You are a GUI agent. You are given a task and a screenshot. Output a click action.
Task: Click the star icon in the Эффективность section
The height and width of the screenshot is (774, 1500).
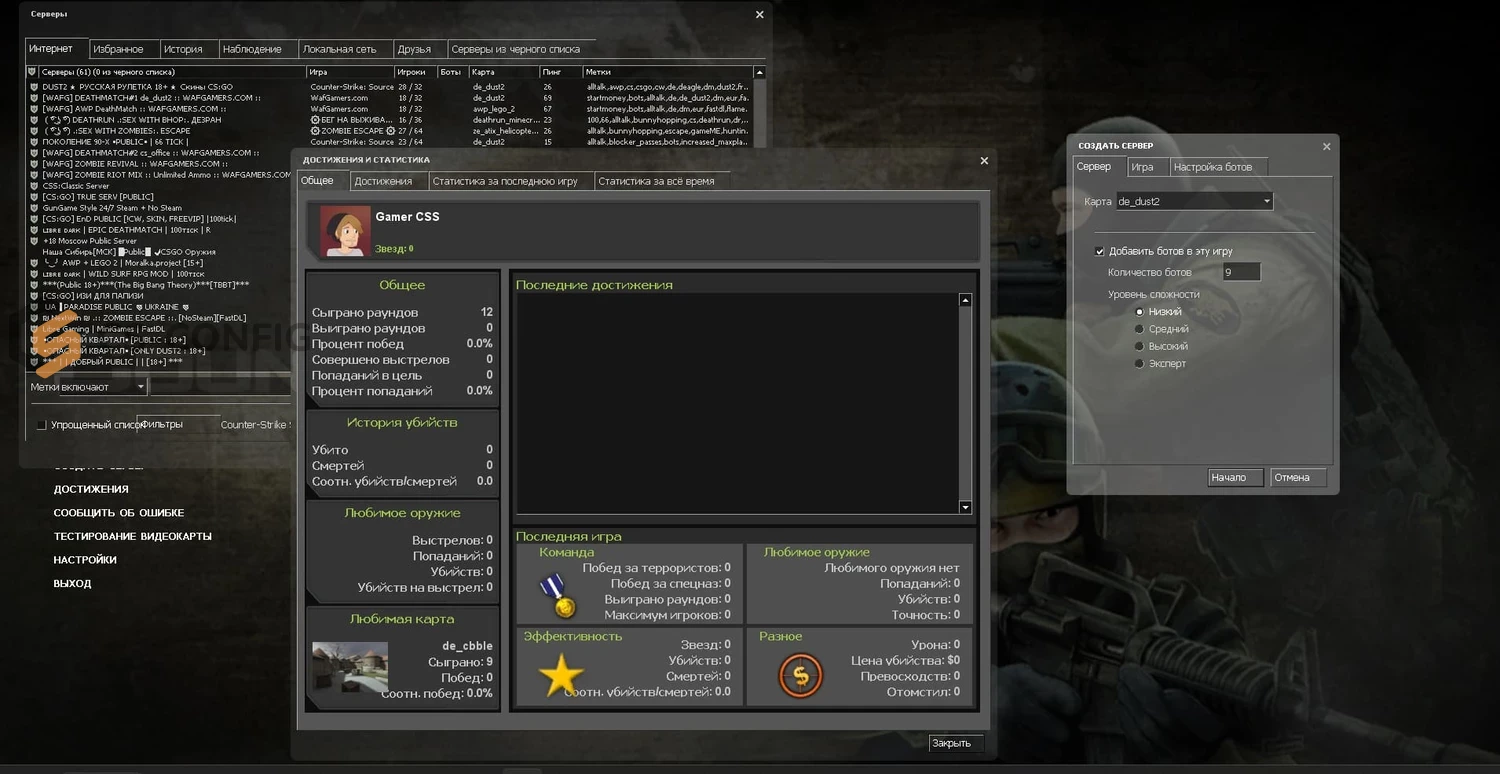pyautogui.click(x=560, y=675)
